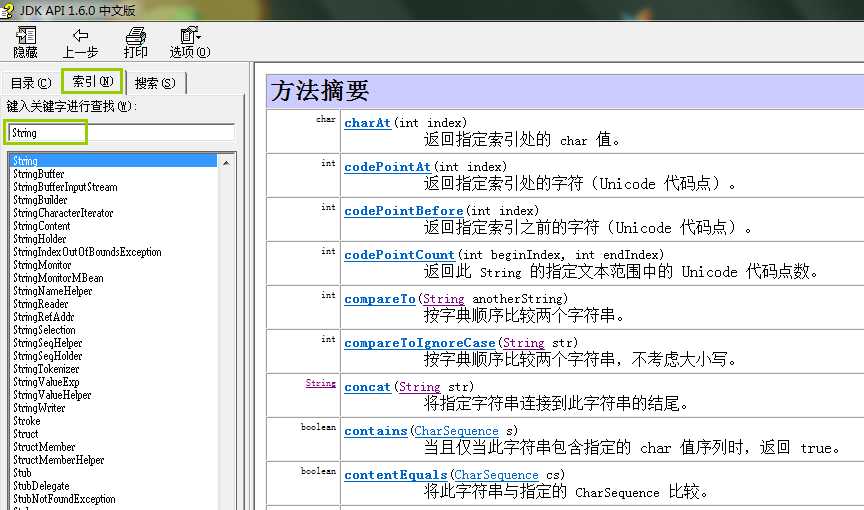Select StringTokenizer in the index list
864x510 pixels.
click(46, 369)
